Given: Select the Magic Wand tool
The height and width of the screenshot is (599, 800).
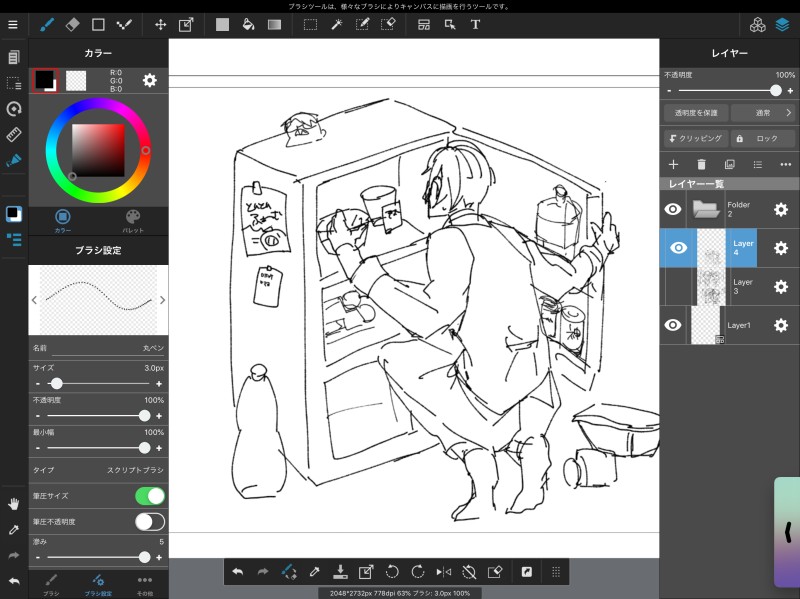Looking at the screenshot, I should click(x=337, y=24).
